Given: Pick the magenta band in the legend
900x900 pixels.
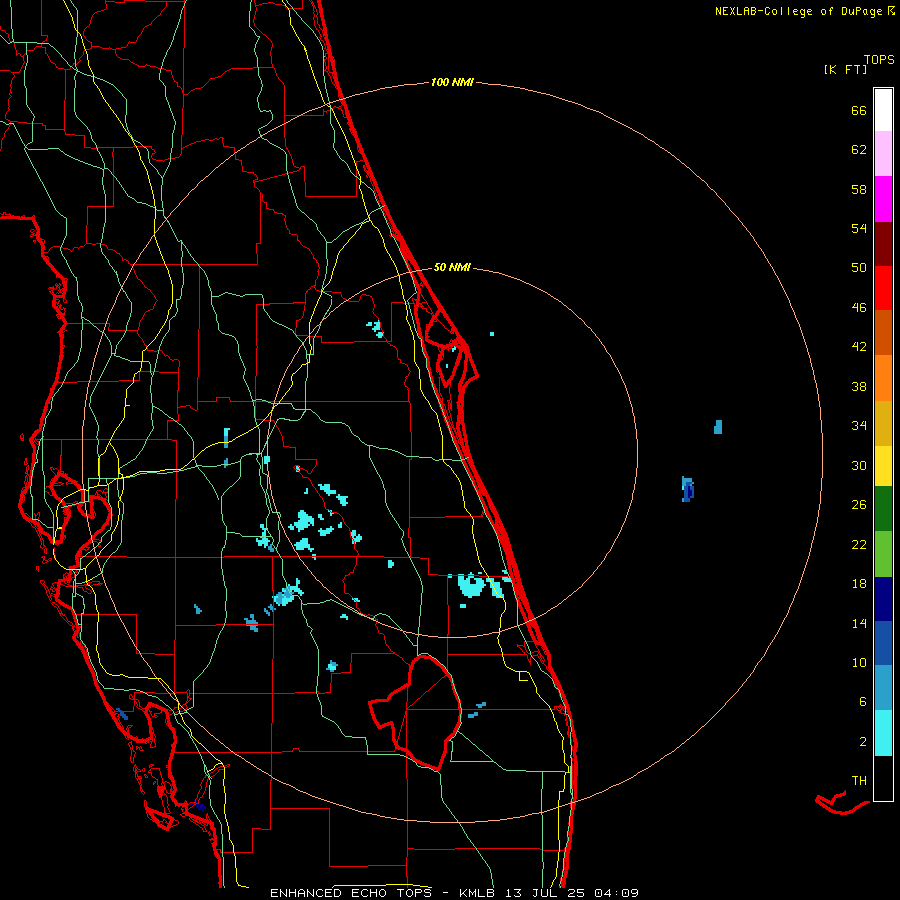Looking at the screenshot, I should 883,199.
